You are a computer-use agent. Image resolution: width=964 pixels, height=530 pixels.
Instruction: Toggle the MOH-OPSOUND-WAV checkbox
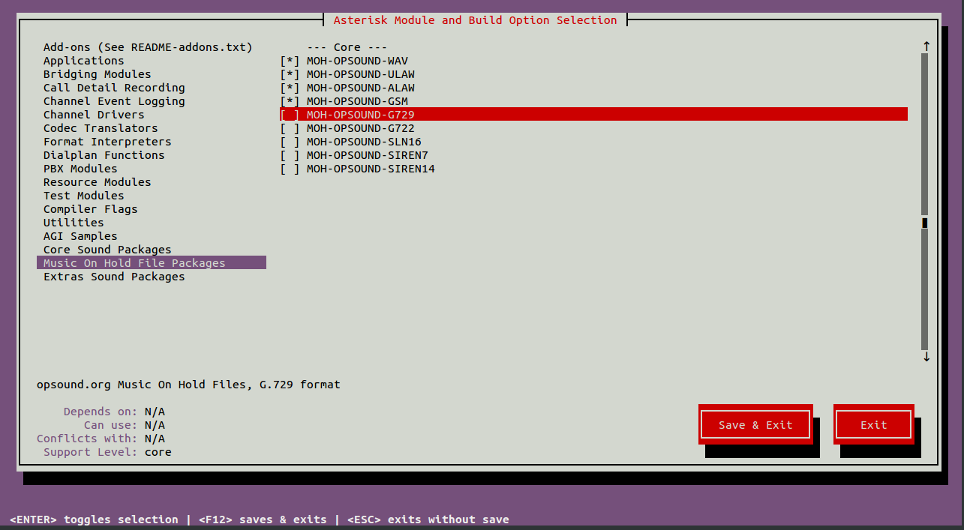[x=290, y=61]
